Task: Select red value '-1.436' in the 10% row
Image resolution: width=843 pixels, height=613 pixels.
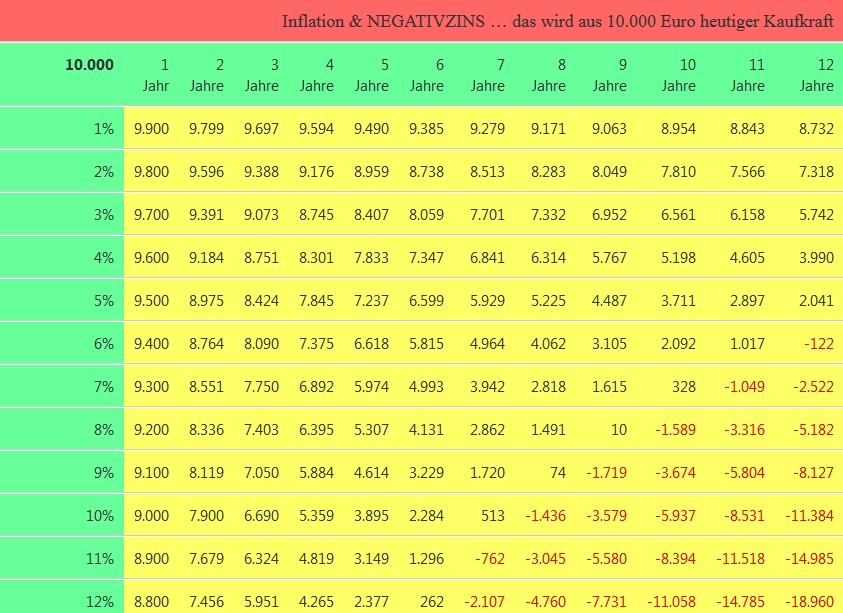Action: point(546,516)
